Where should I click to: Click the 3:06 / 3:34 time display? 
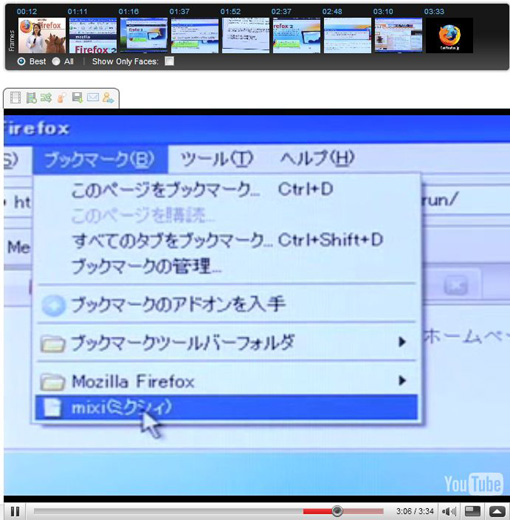(415, 511)
